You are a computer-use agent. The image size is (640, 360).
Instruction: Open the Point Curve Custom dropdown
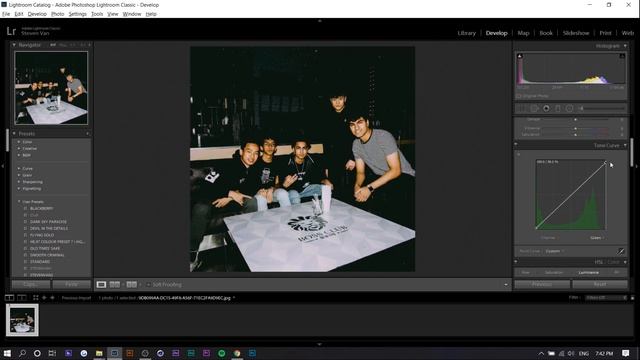(555, 251)
